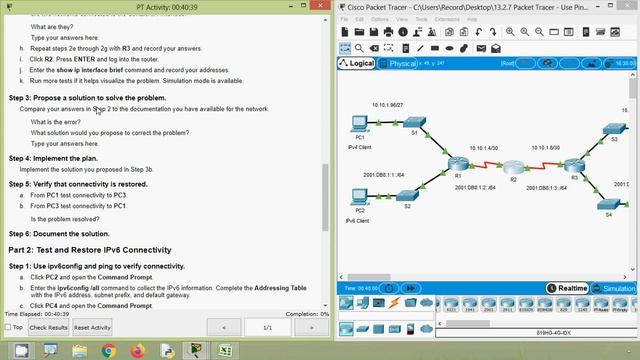This screenshot has width=640, height=360.
Task: Open PC1 on the topology
Action: 360,123
